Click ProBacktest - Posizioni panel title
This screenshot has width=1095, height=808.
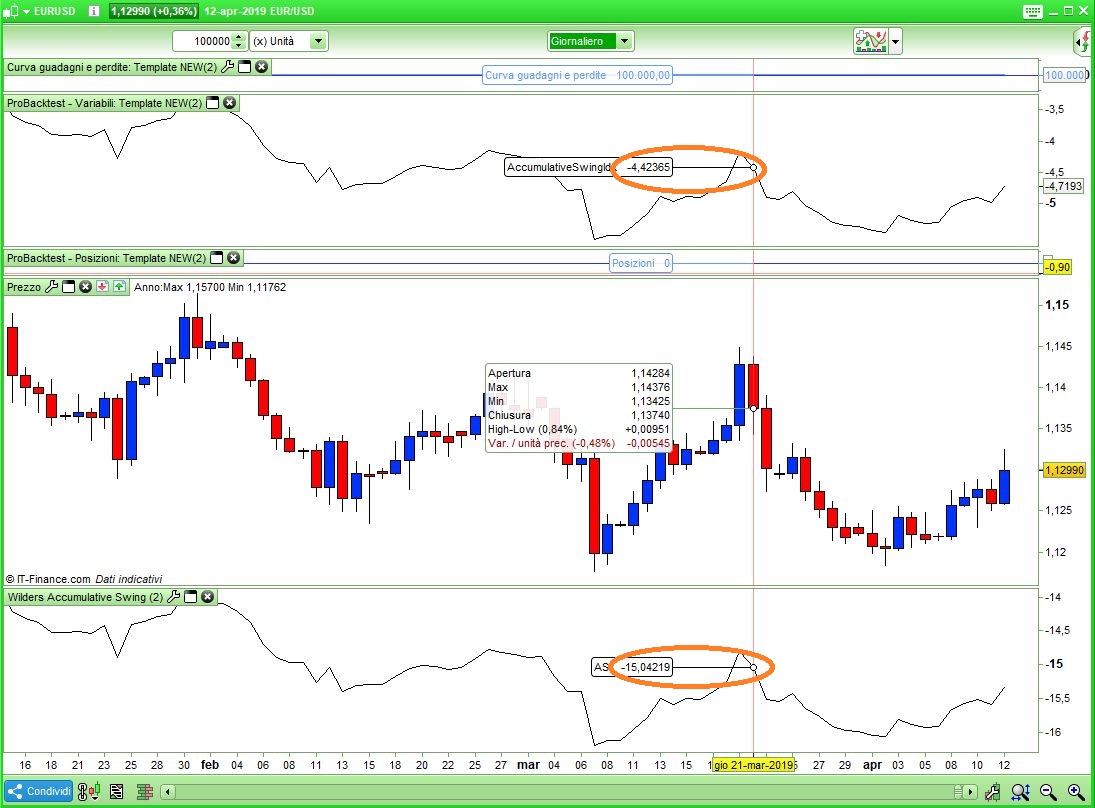106,258
